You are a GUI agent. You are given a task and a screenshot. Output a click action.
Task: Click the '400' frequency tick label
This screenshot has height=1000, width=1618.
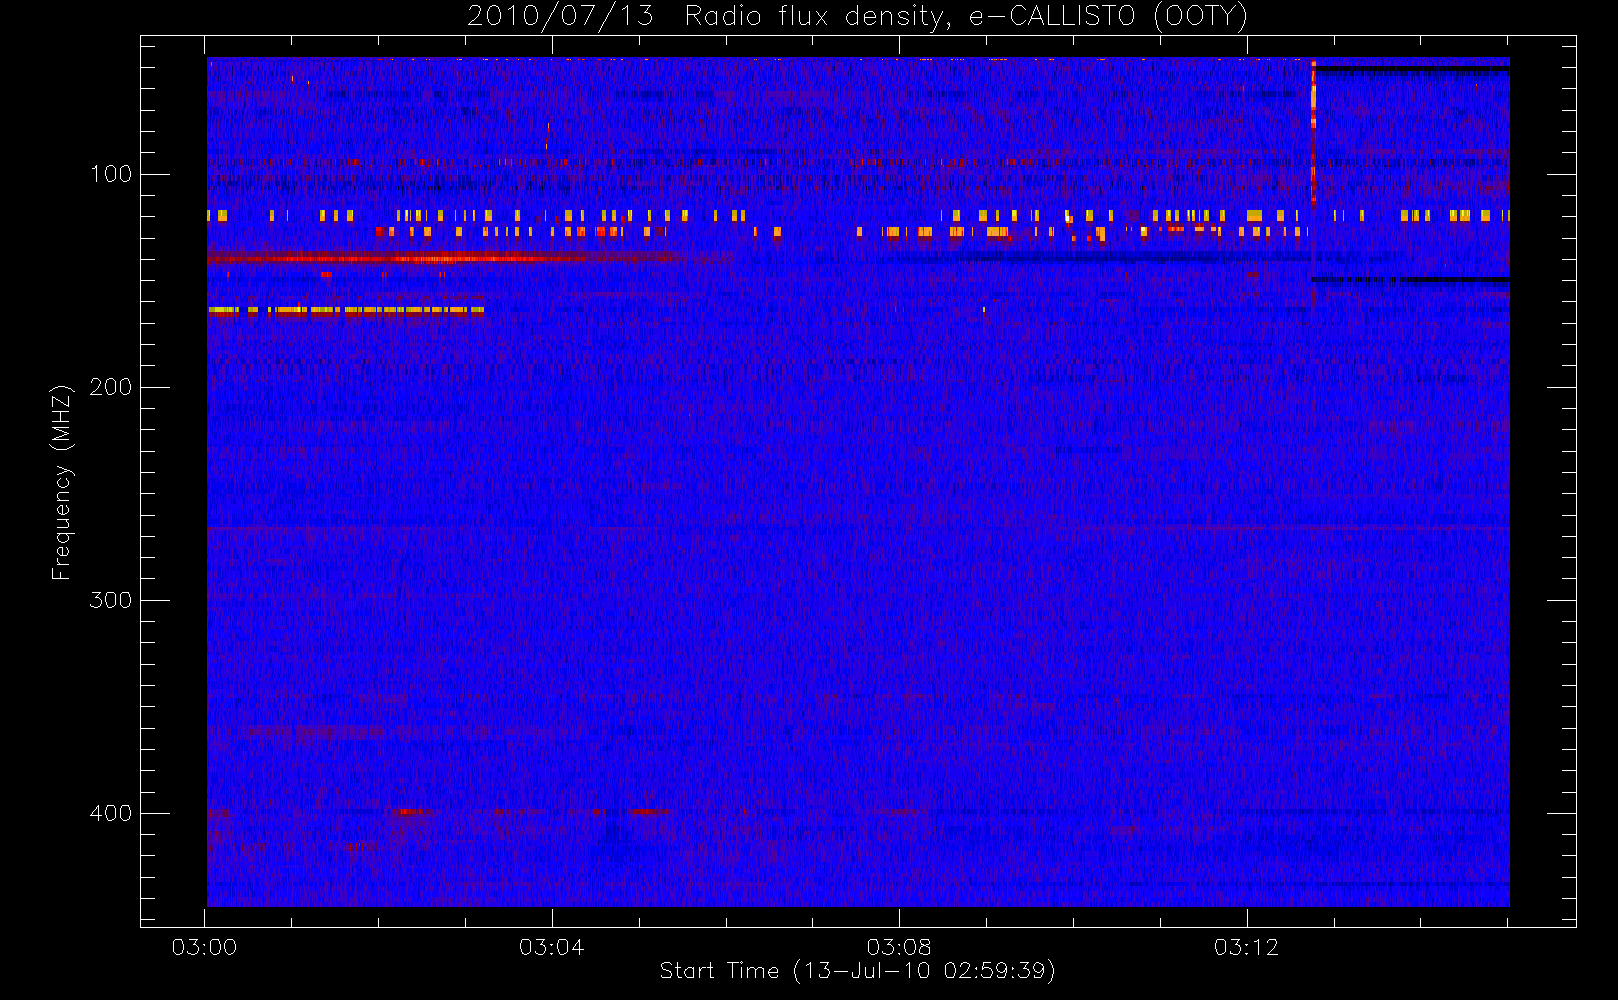click(110, 813)
